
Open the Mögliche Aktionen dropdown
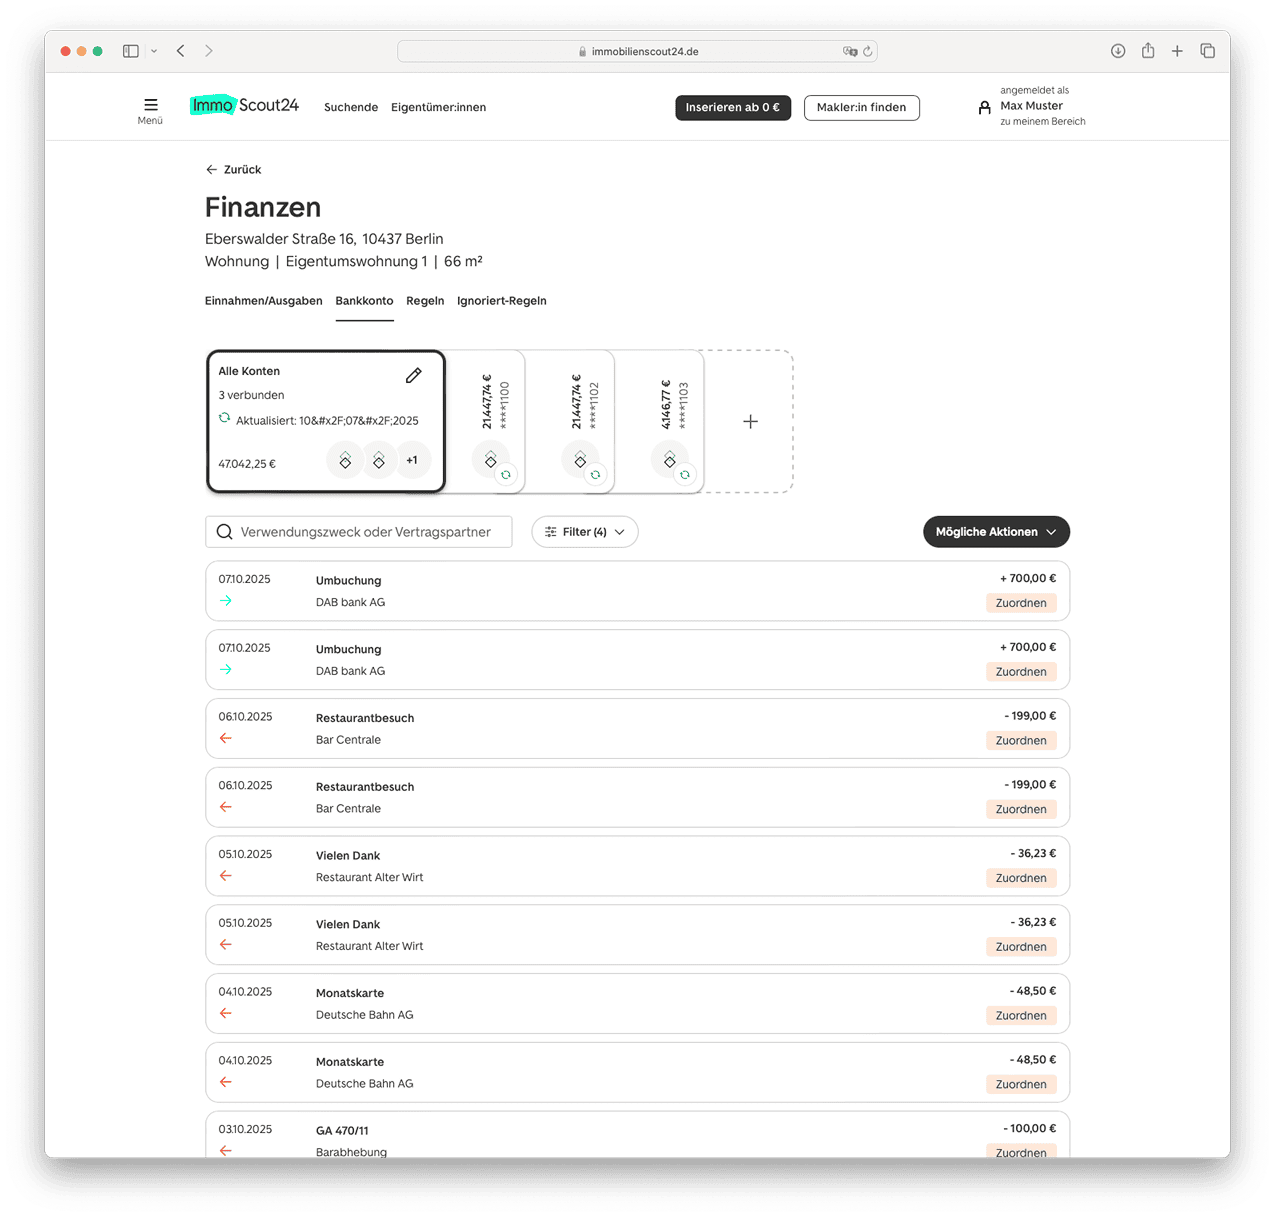995,532
